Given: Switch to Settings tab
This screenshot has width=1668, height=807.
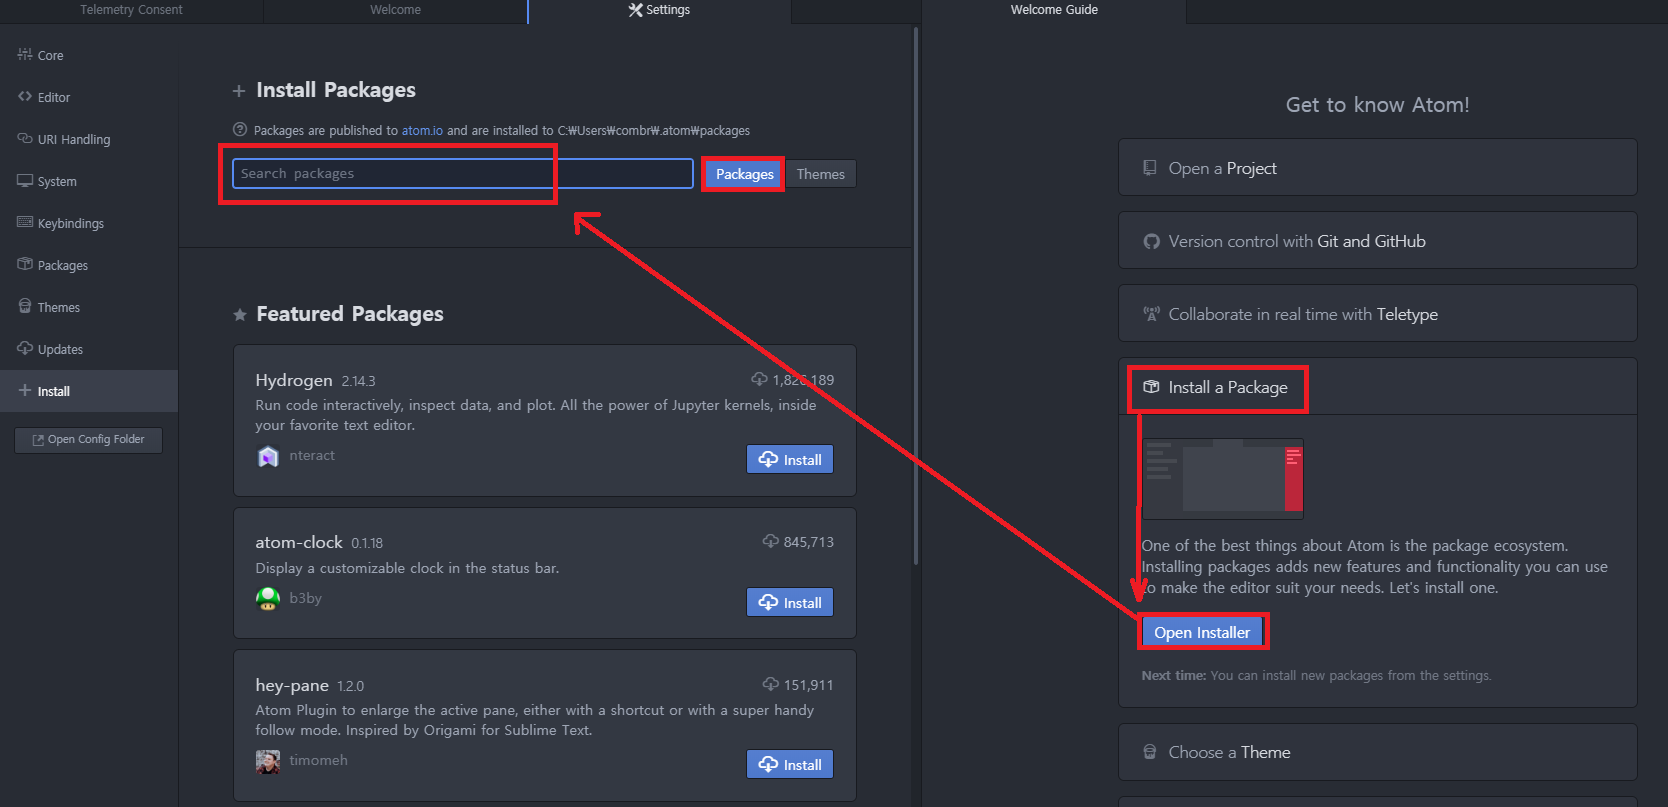Looking at the screenshot, I should 659,10.
